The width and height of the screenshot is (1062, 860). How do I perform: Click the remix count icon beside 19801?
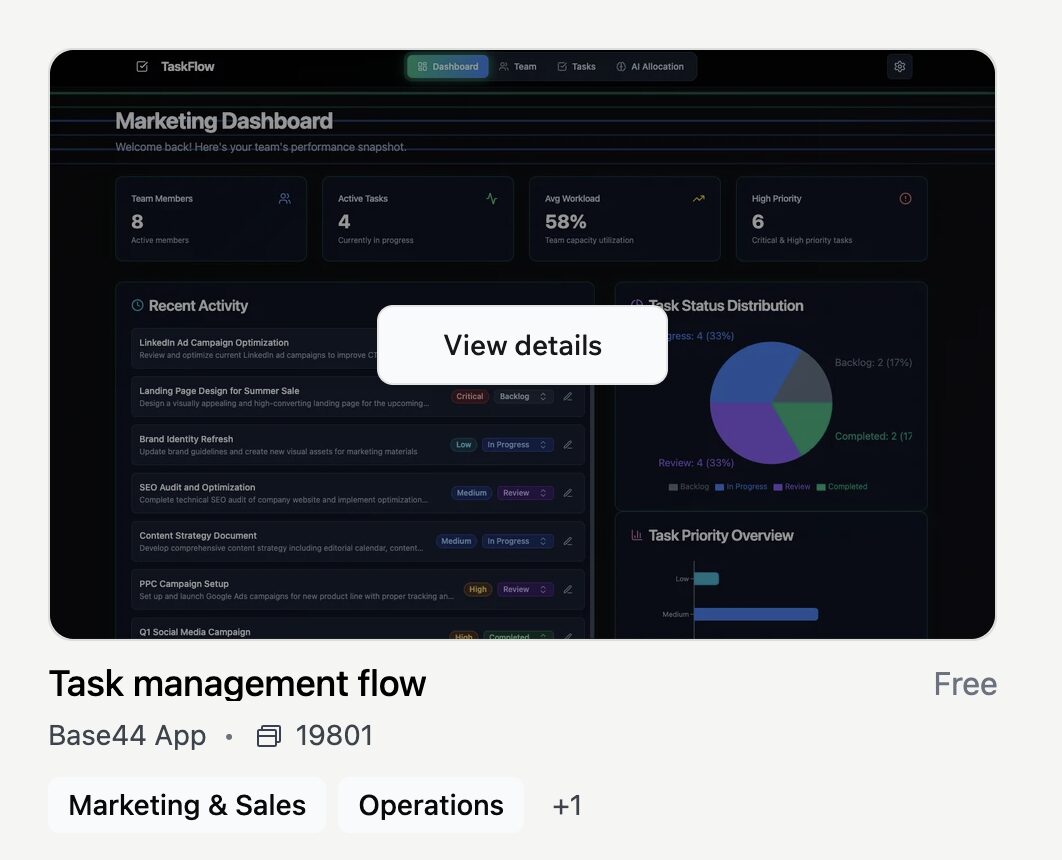point(269,737)
